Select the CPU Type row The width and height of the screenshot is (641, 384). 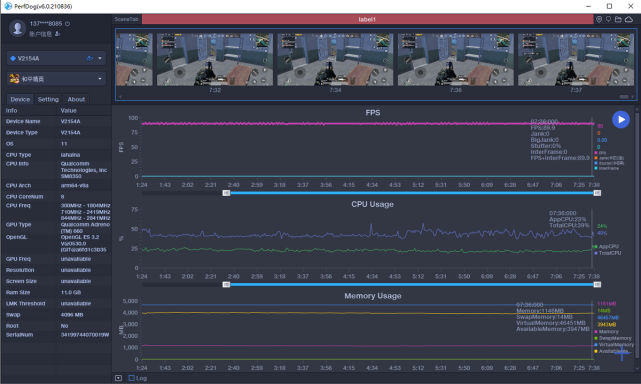(x=56, y=155)
